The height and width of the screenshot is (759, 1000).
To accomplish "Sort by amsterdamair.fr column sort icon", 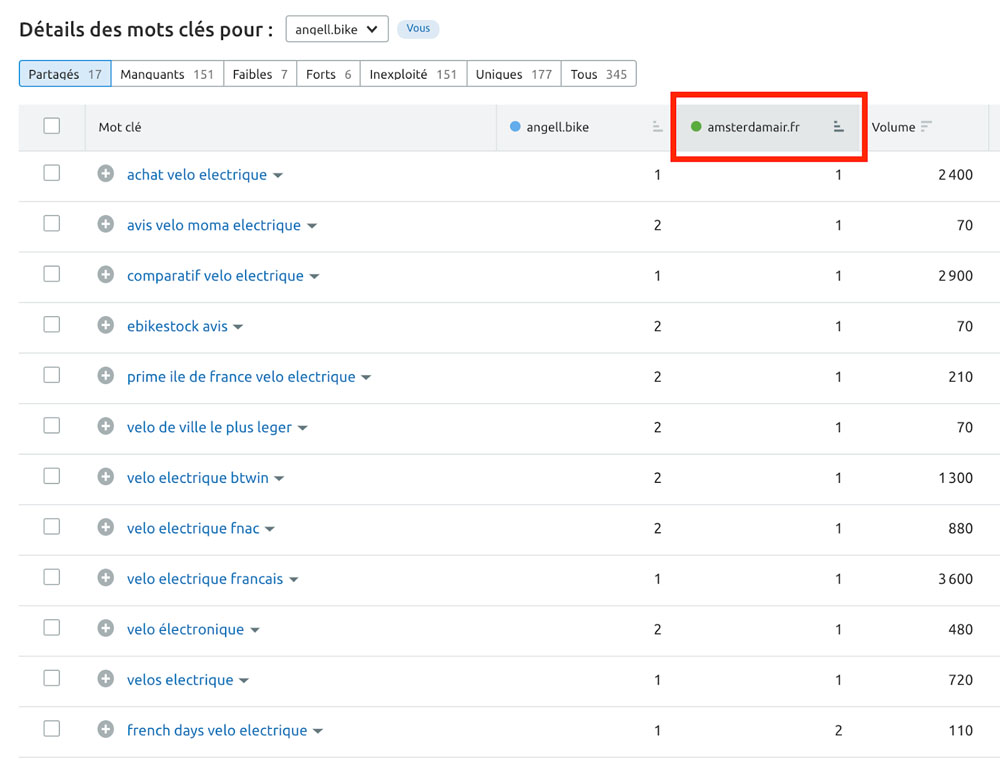I will pyautogui.click(x=839, y=127).
